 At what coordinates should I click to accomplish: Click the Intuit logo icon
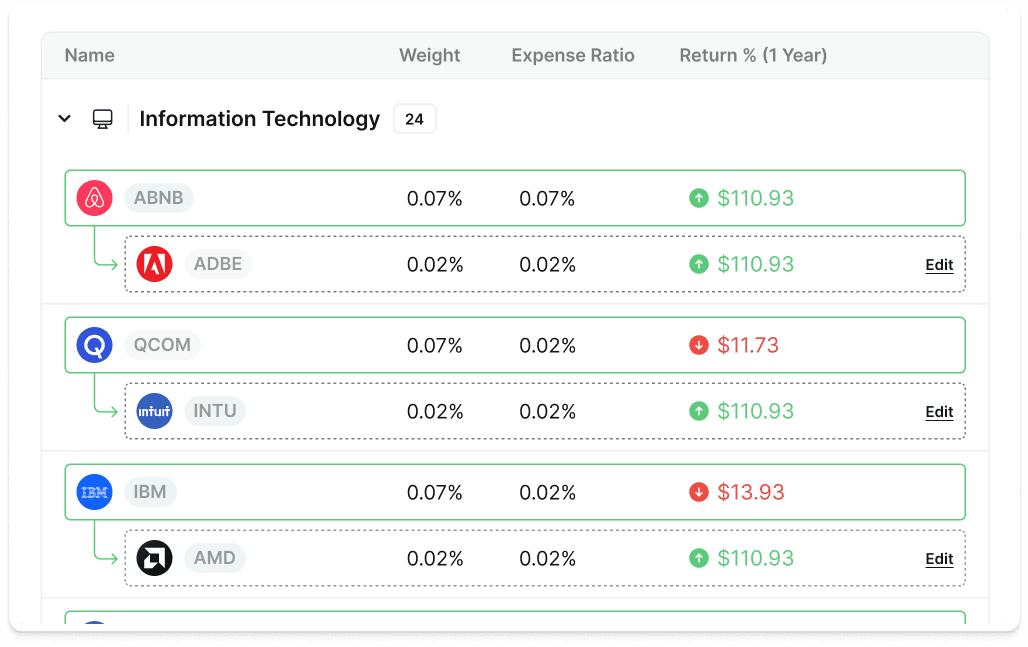click(155, 411)
